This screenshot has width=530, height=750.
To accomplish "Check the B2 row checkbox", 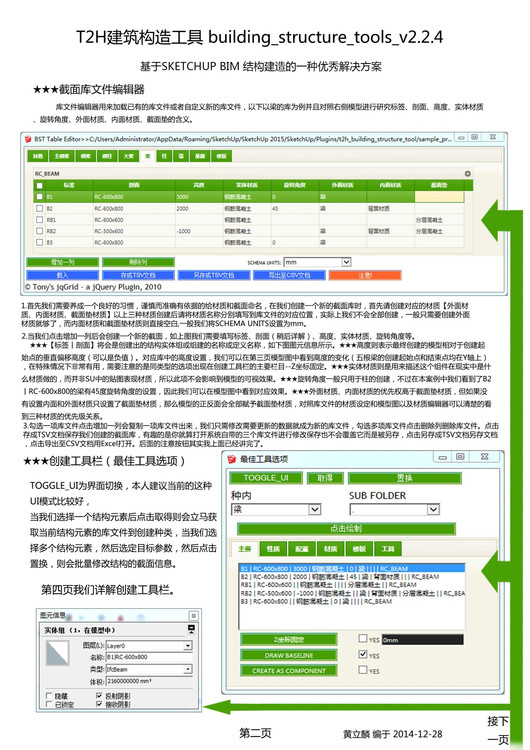I will (40, 209).
